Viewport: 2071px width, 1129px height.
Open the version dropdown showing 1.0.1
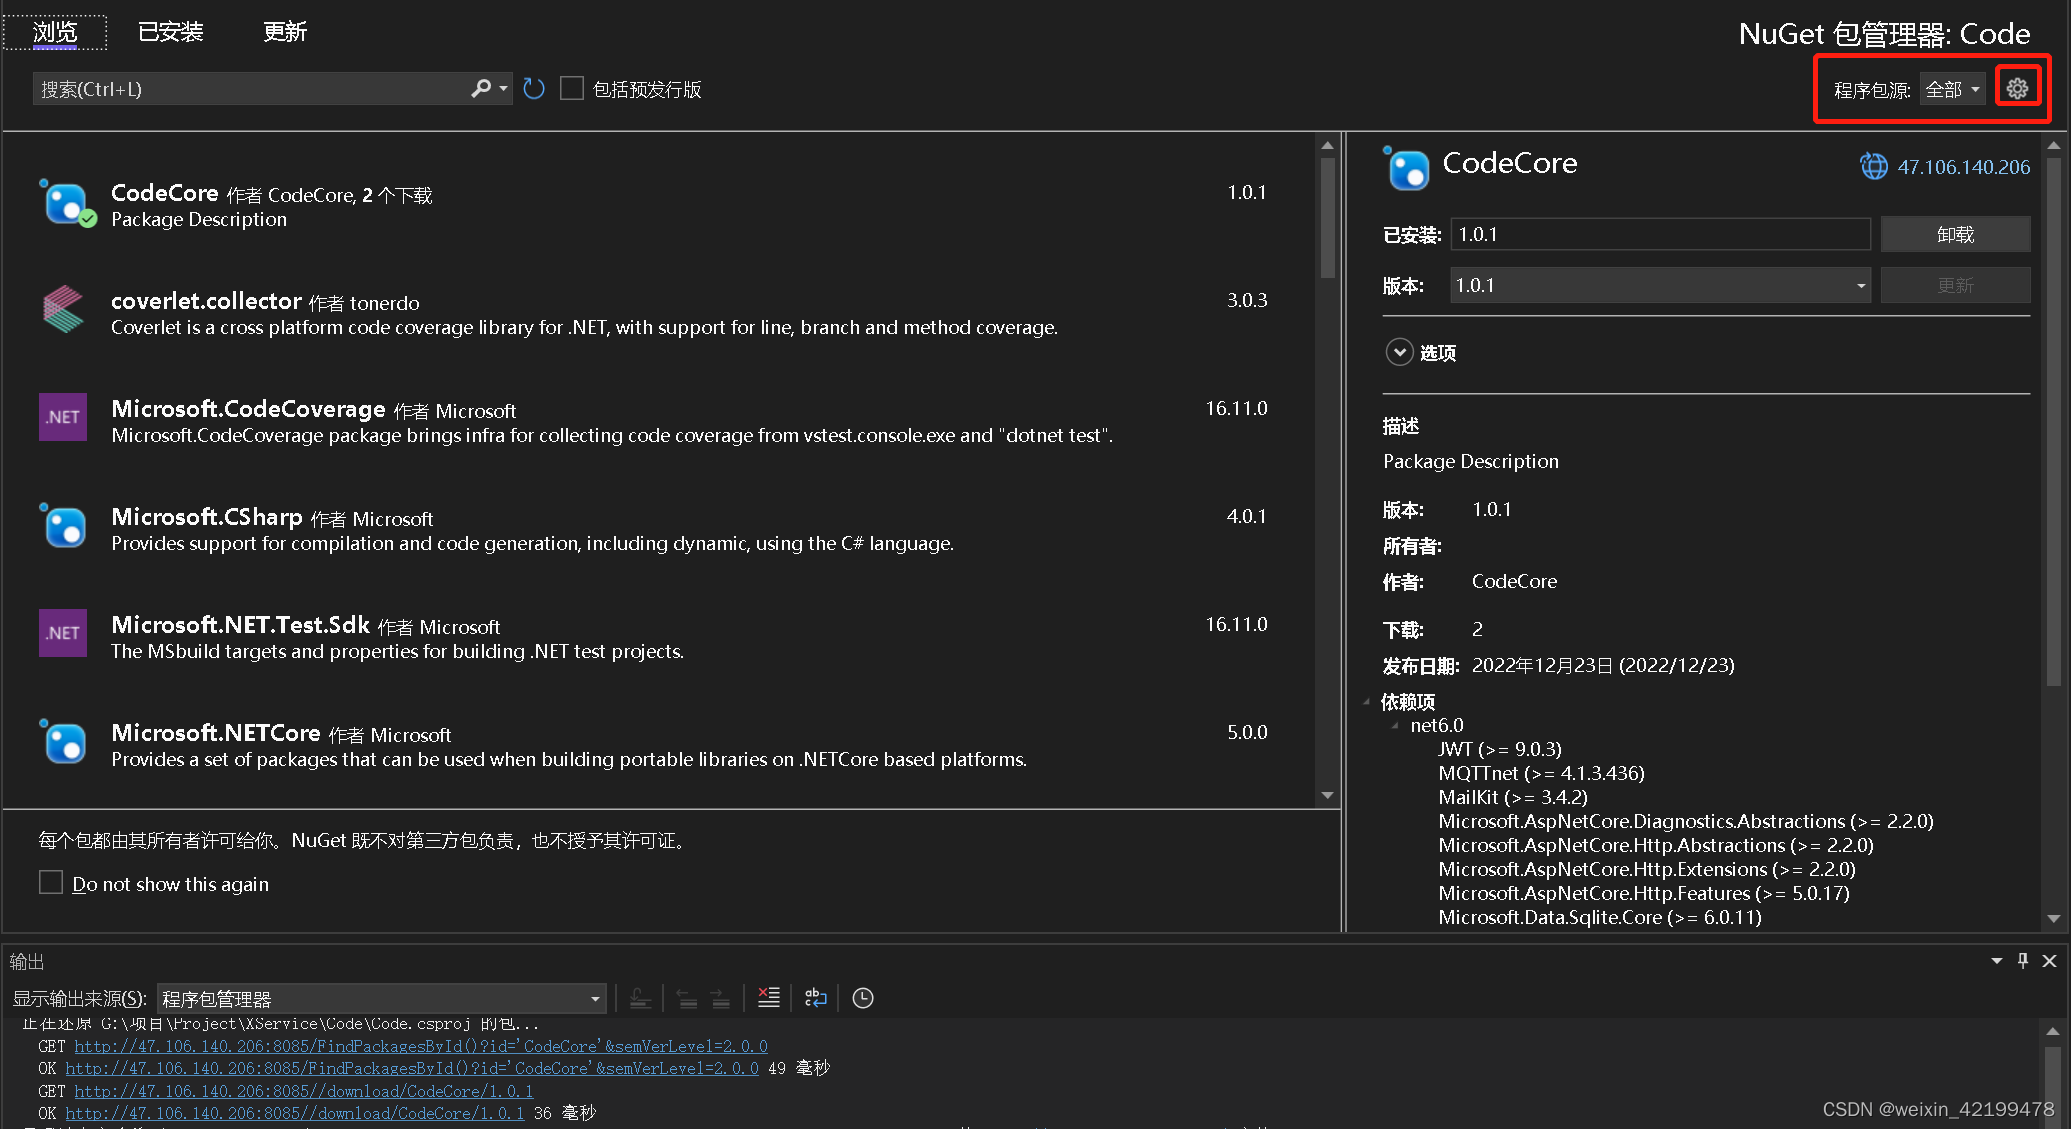[1660, 285]
